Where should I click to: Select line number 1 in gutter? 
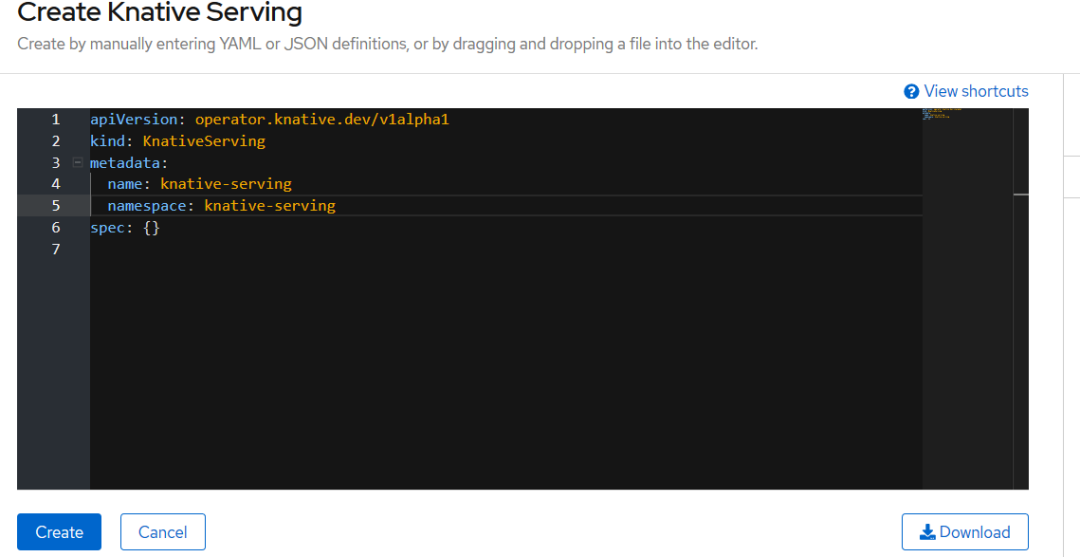pos(56,119)
